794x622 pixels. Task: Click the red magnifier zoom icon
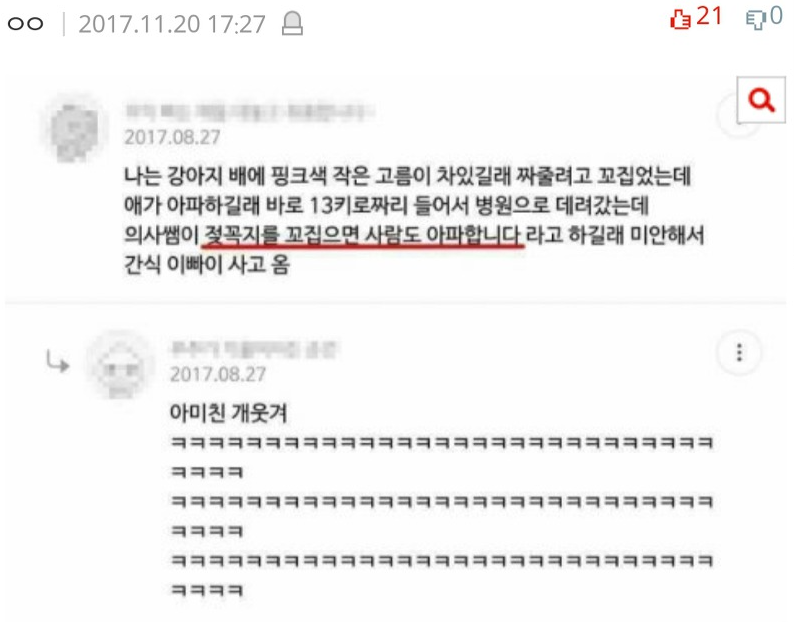[x=761, y=100]
